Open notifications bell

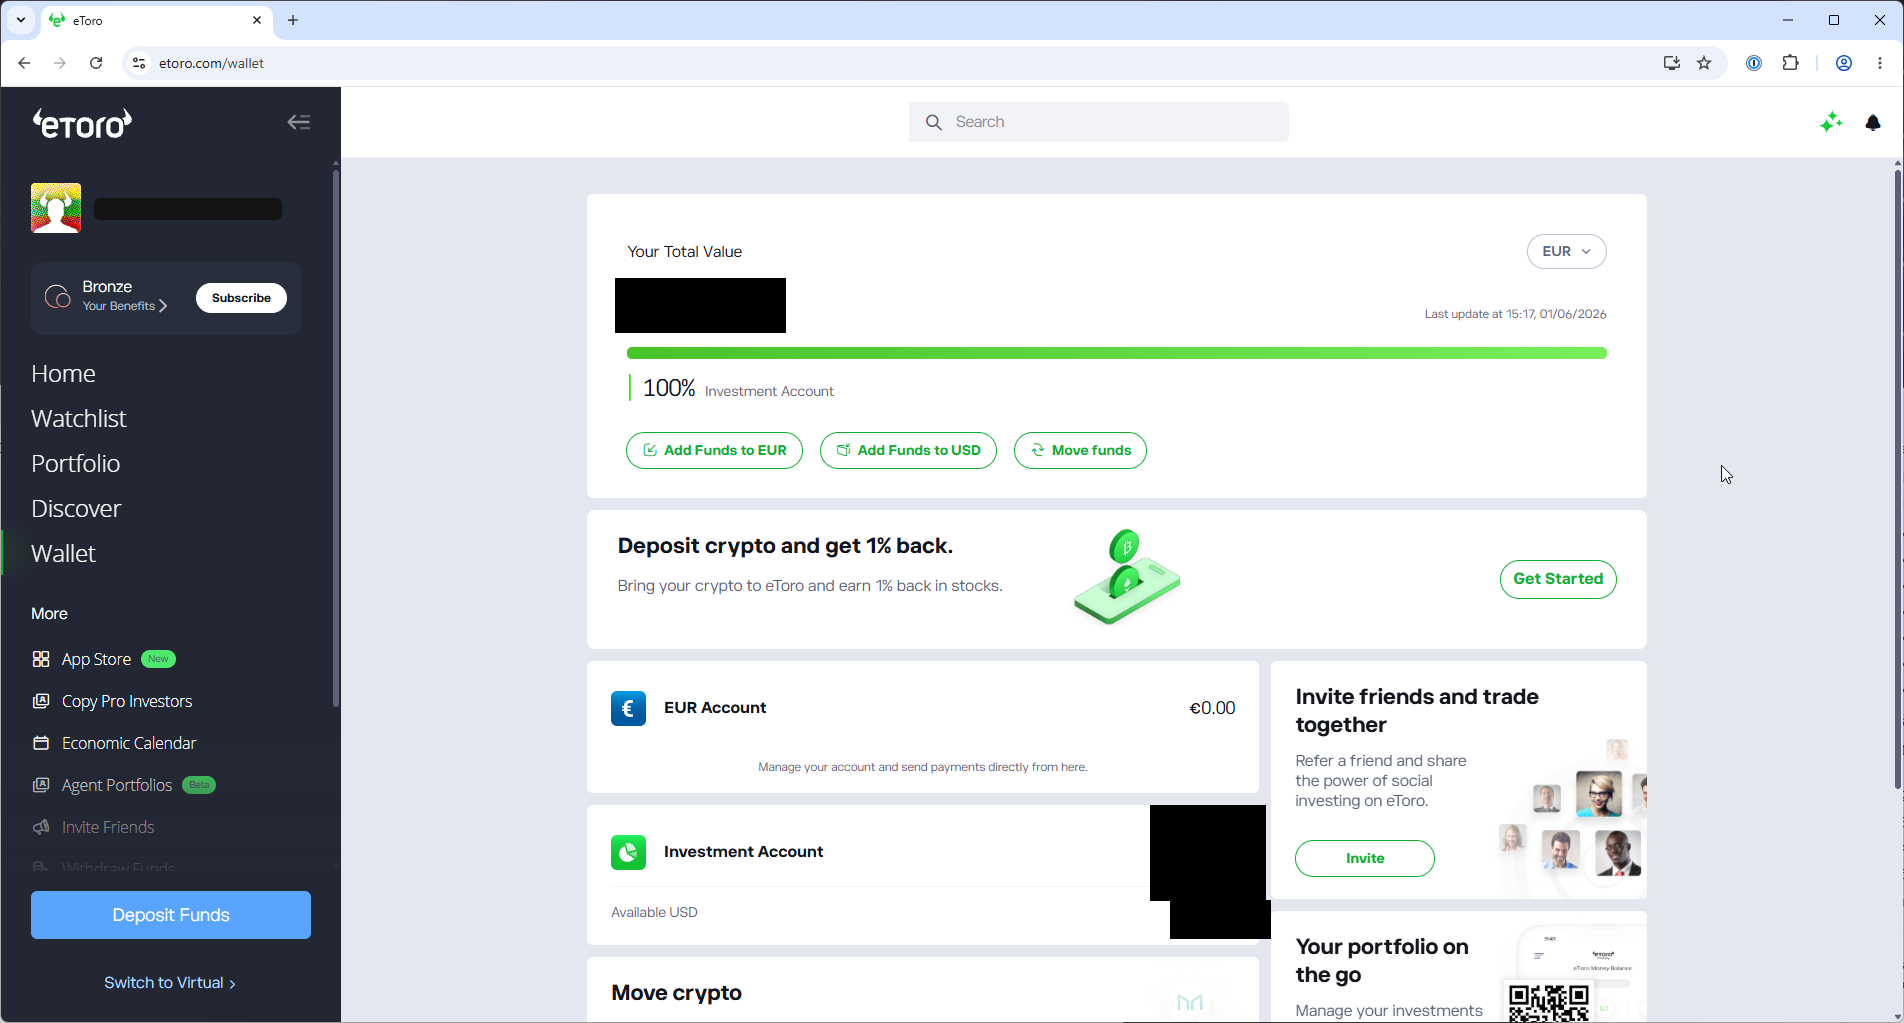point(1873,122)
